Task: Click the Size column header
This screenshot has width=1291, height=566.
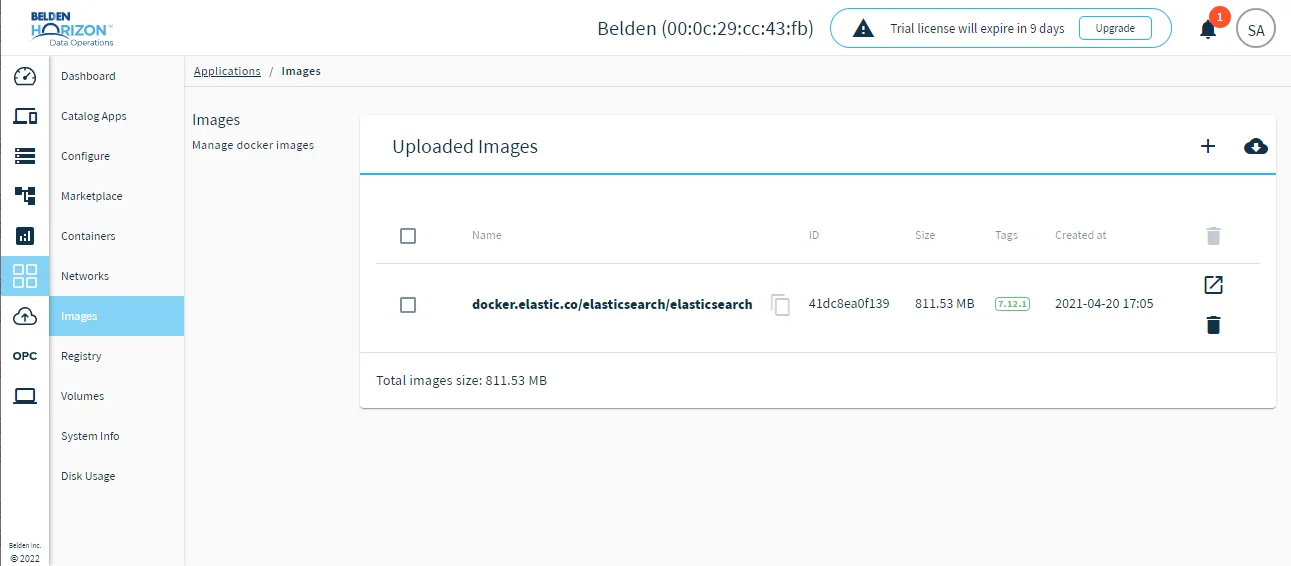Action: point(925,235)
